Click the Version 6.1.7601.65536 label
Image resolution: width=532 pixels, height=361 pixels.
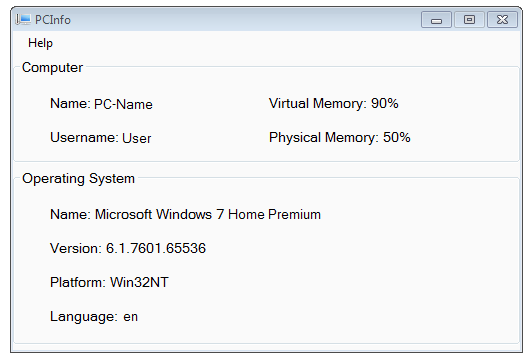128,248
